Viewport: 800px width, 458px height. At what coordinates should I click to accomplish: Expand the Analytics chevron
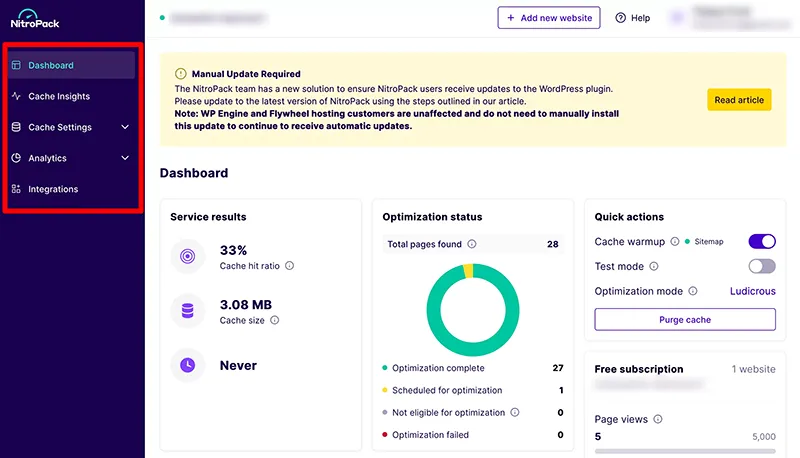(125, 158)
